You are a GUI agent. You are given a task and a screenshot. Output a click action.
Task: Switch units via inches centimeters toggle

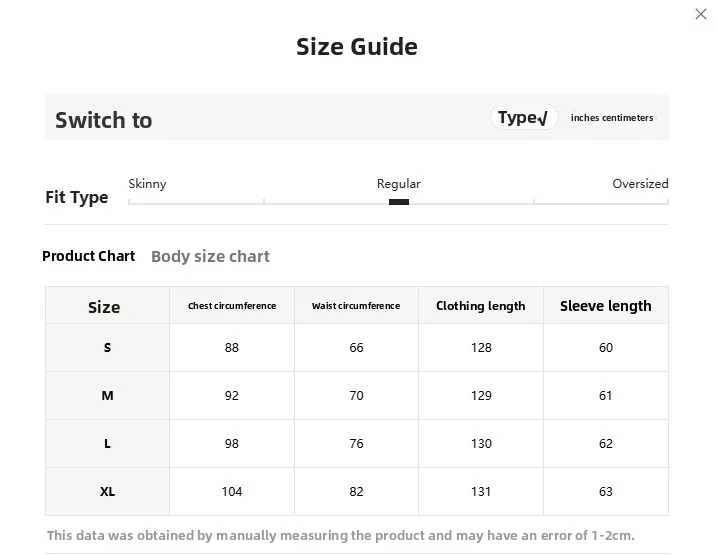[x=612, y=117]
